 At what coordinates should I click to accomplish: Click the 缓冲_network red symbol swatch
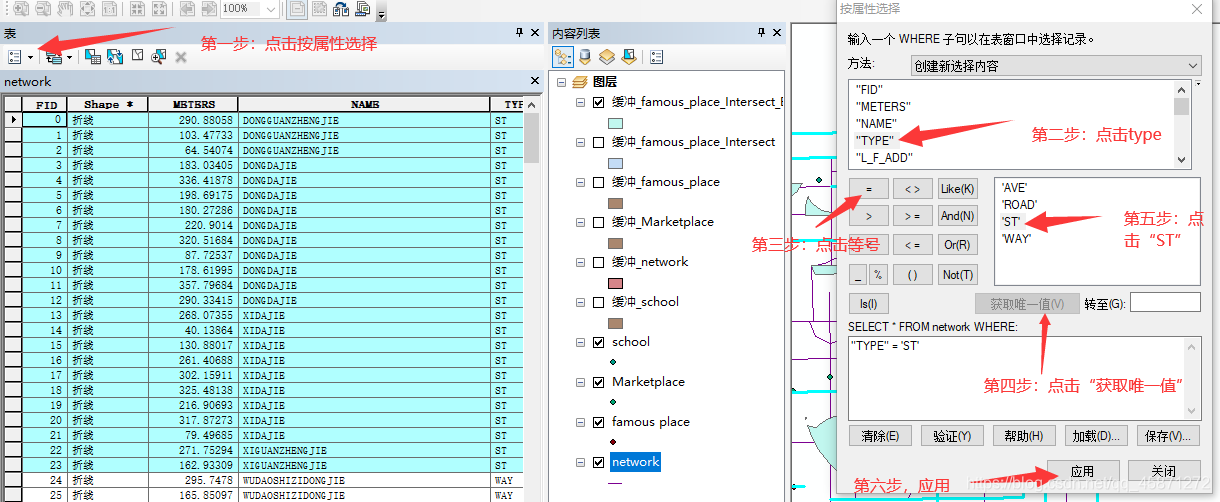(x=616, y=283)
